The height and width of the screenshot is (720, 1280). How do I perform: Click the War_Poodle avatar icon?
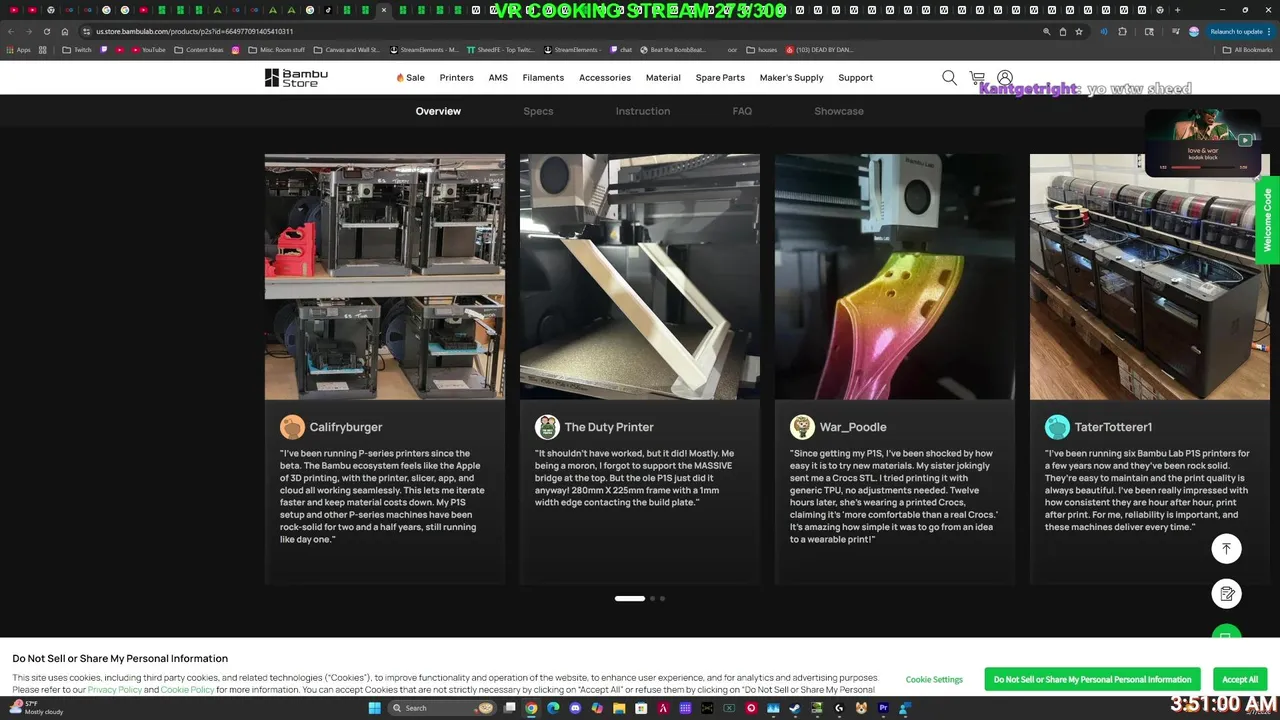[802, 427]
